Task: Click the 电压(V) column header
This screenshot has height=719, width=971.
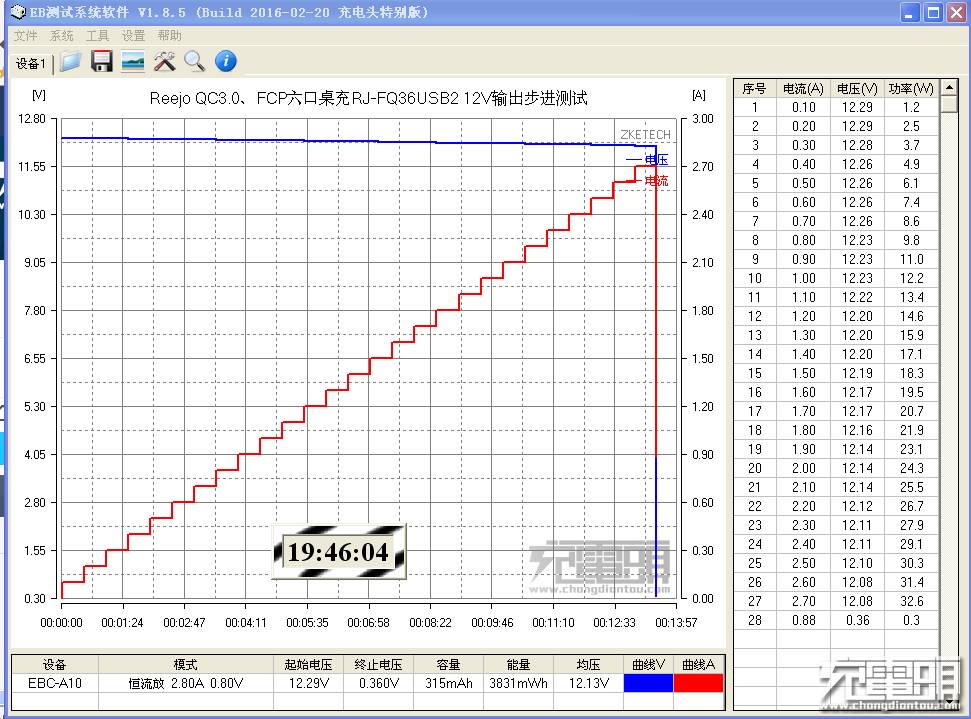Action: (857, 89)
